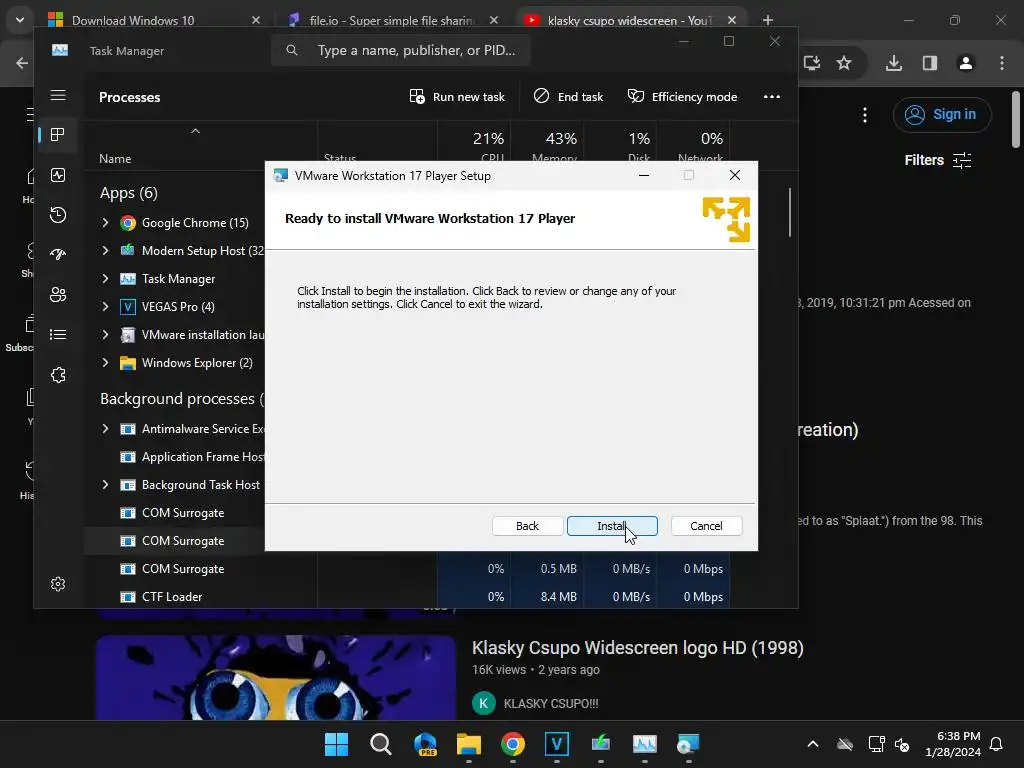
Task: Open Task Manager settings gear
Action: click(58, 584)
